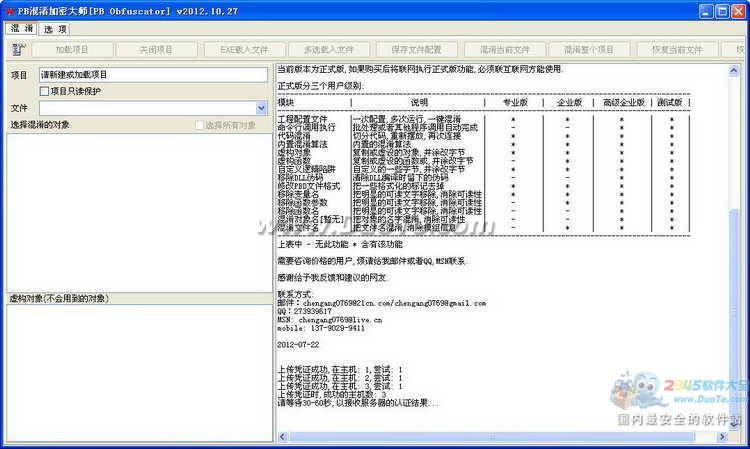Click the 加载项目 toolbar button
Viewport: 750px width, 449px height.
click(x=72, y=49)
